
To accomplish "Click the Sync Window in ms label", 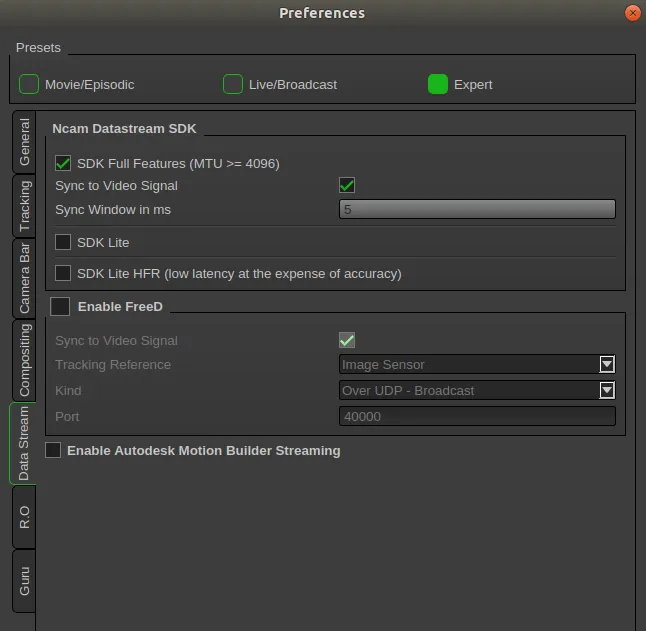I will pyautogui.click(x=113, y=210).
